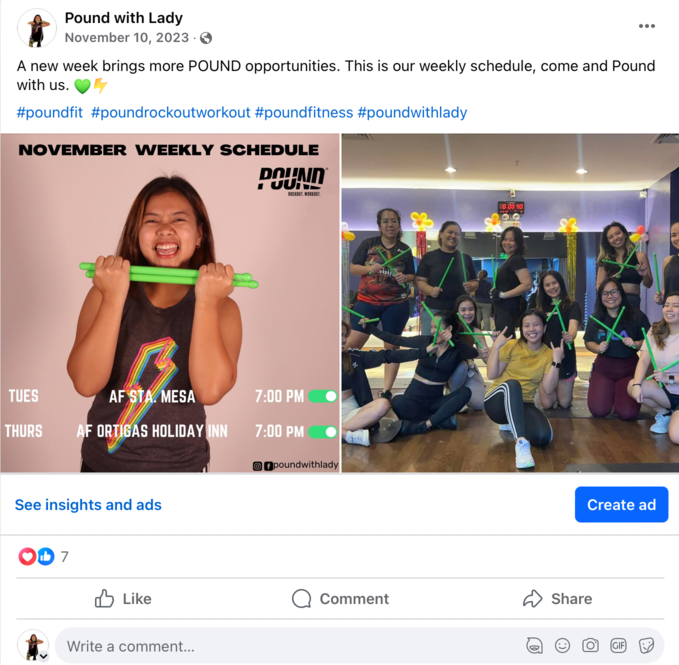679x665 pixels.
Task: Click the Create ad button
Action: pyautogui.click(x=621, y=504)
